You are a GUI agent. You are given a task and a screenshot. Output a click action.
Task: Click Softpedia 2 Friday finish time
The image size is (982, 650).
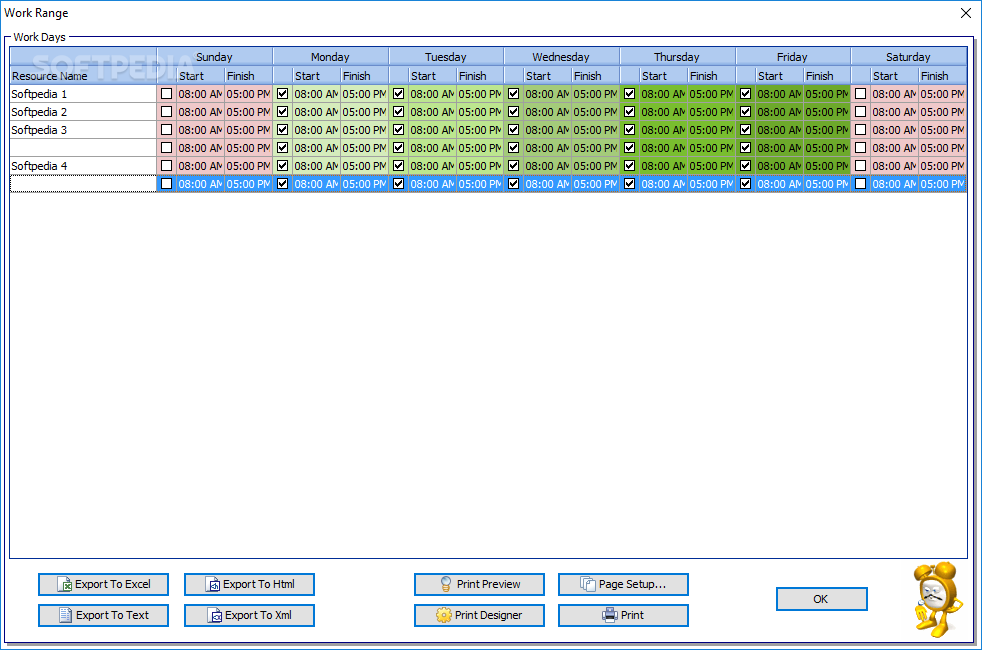click(x=827, y=111)
